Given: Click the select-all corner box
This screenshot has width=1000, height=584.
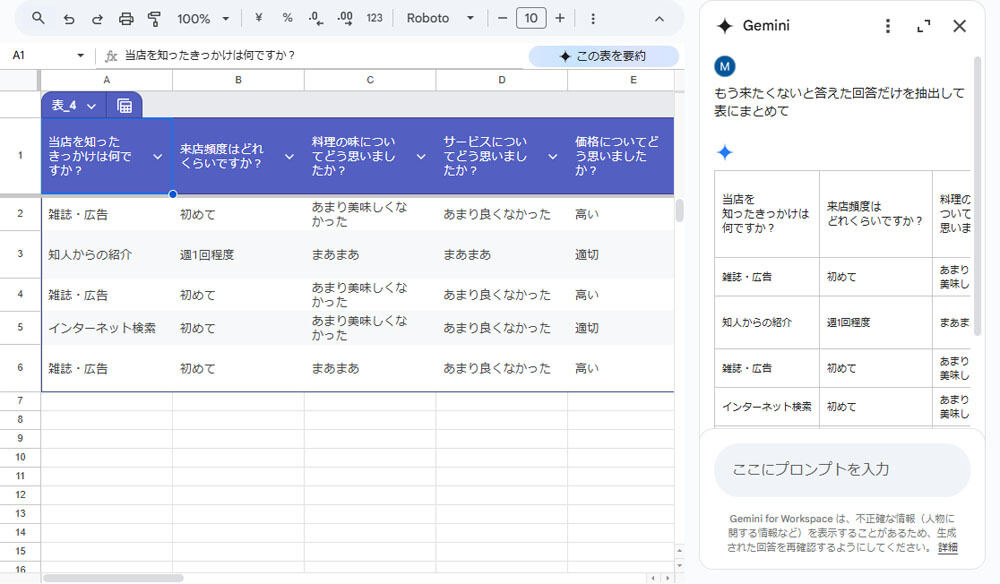Looking at the screenshot, I should tap(20, 80).
